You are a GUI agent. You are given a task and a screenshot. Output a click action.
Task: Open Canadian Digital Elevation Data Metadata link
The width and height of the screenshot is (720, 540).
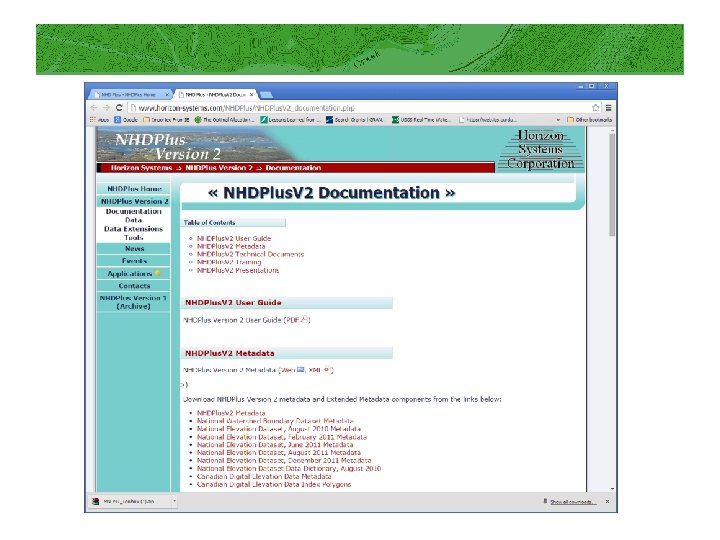point(264,476)
